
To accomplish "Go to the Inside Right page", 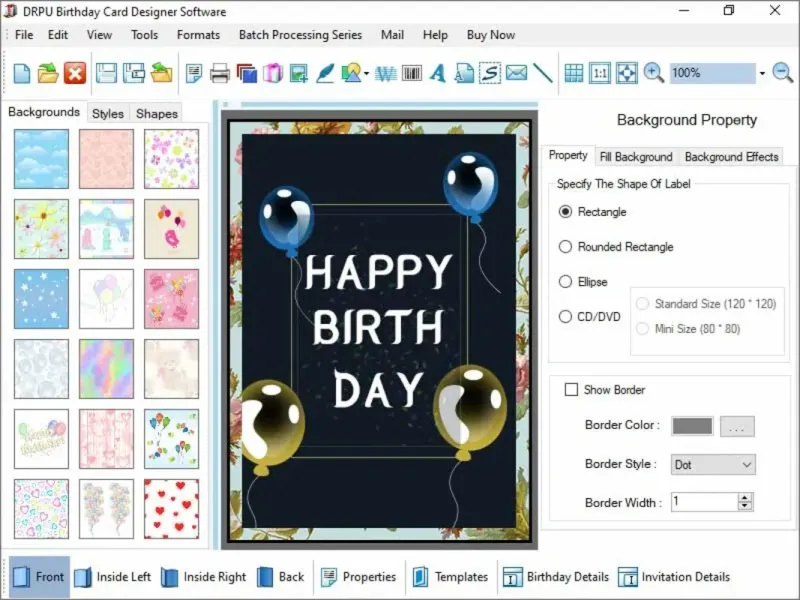I will pos(204,577).
